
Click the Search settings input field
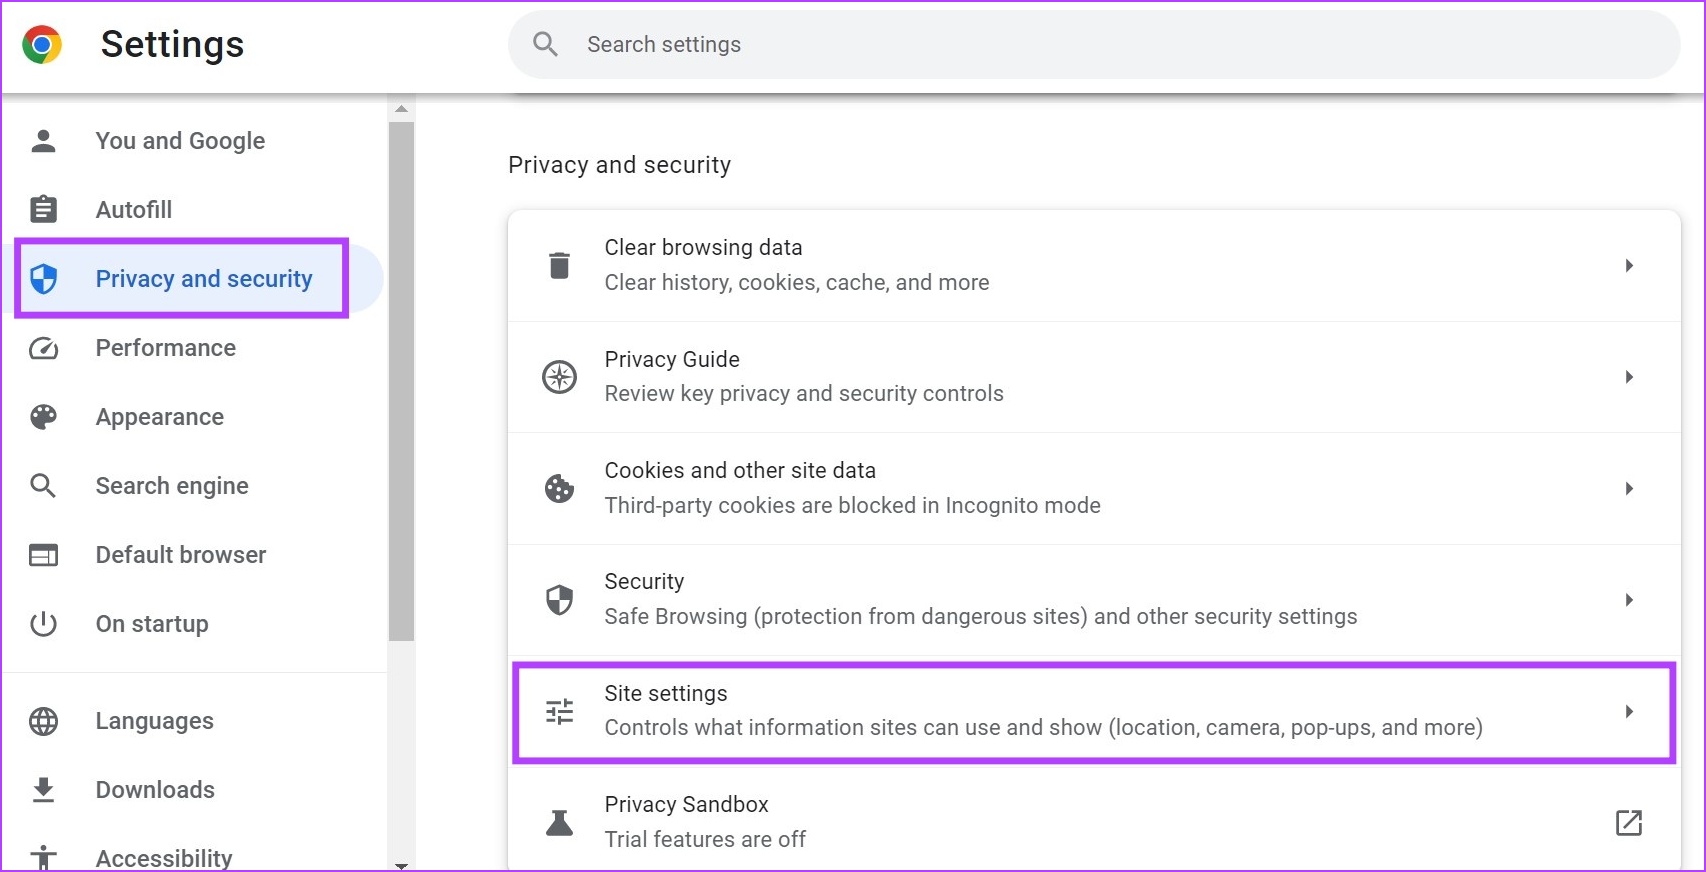1094,44
